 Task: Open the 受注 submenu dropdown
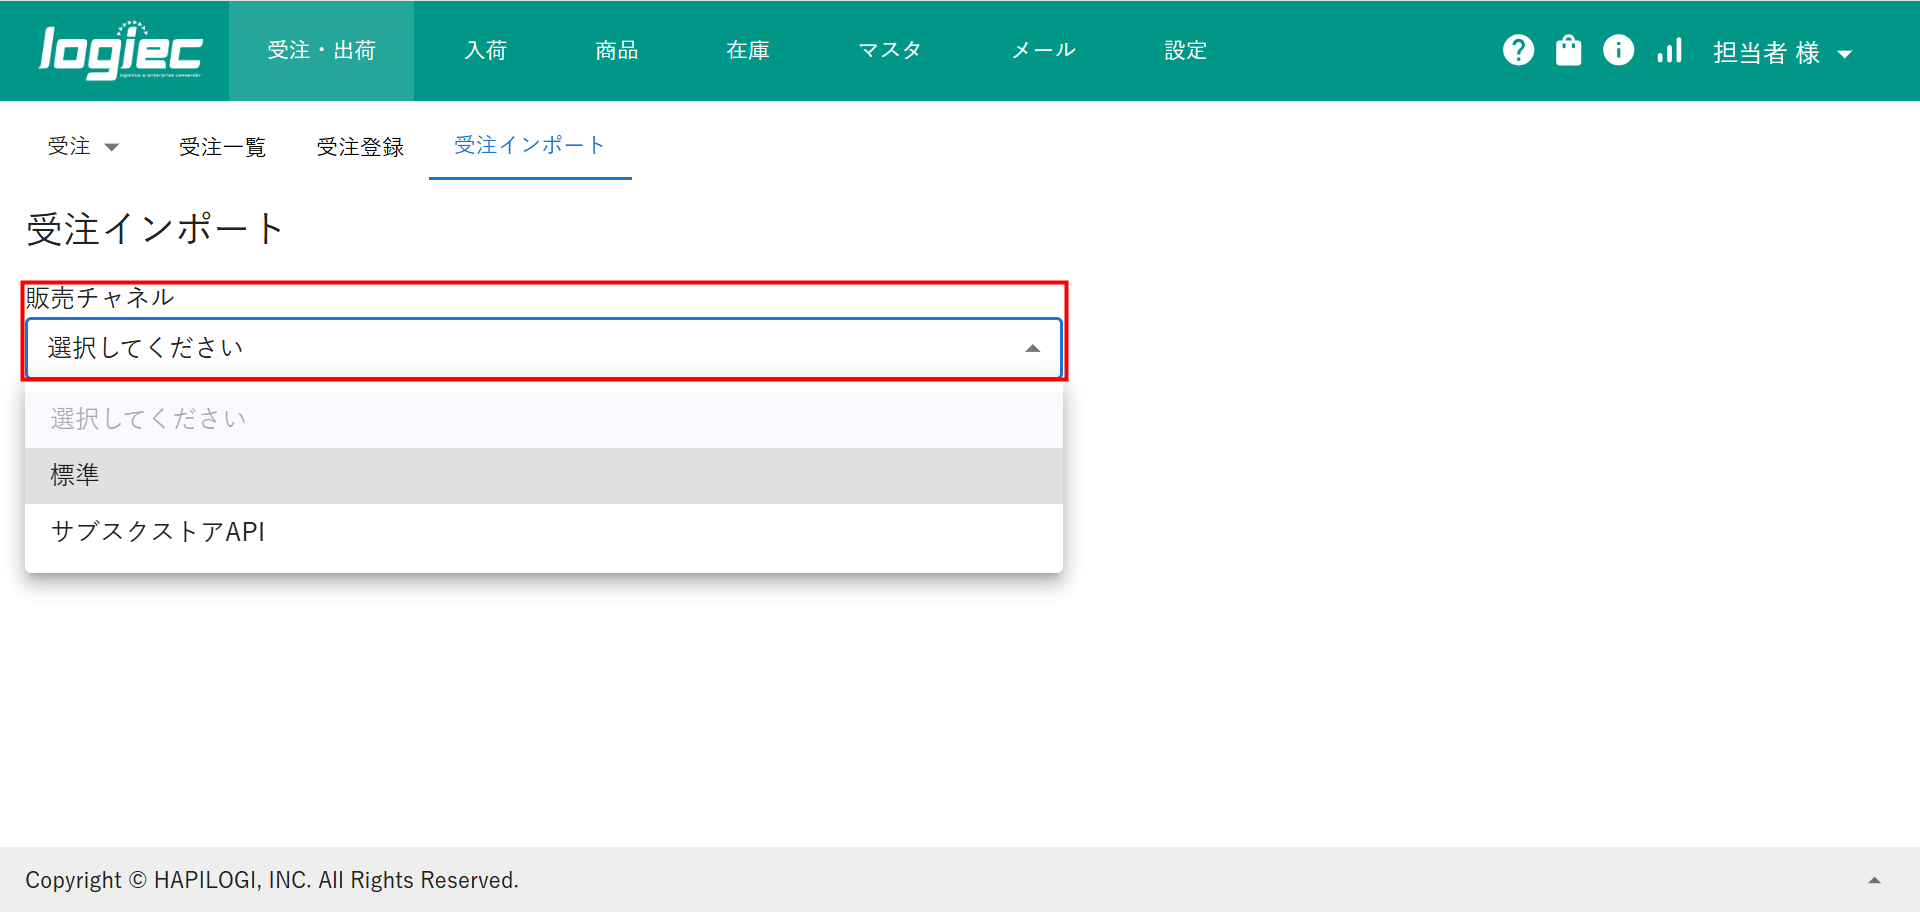[x=83, y=146]
